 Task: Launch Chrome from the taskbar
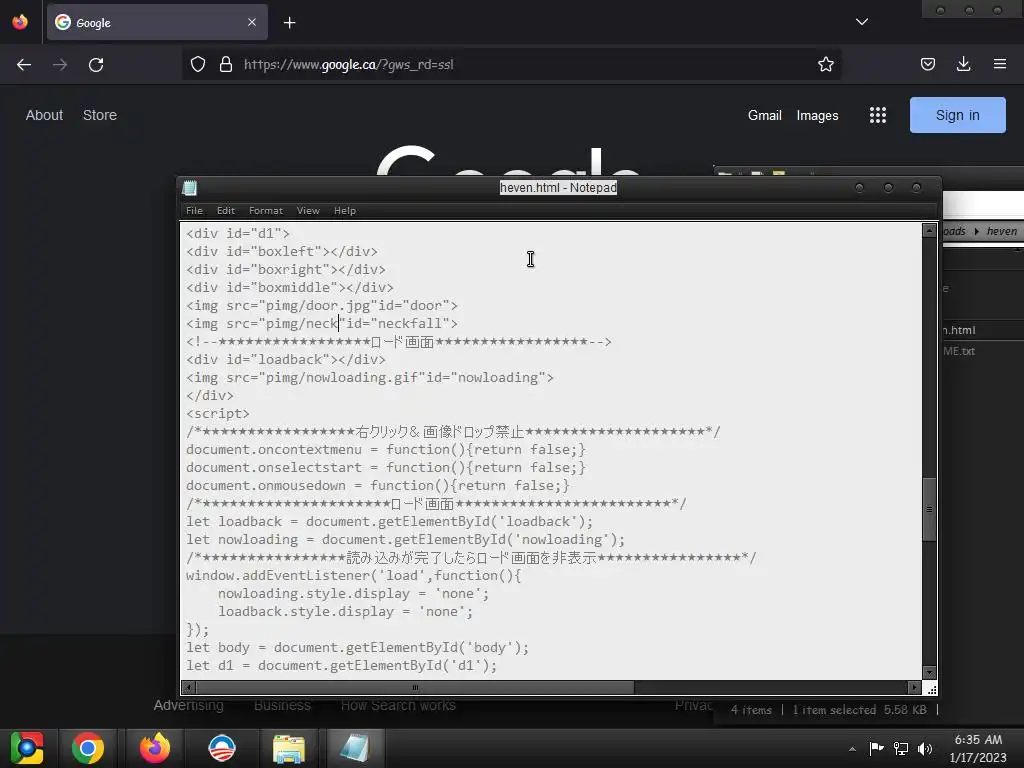tap(88, 748)
